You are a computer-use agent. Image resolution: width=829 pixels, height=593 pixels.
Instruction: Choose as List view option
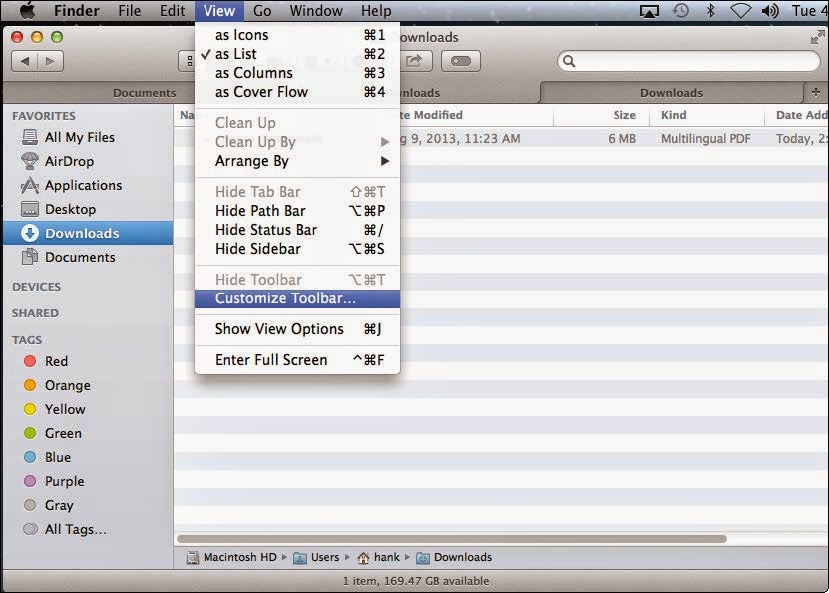click(x=297, y=54)
